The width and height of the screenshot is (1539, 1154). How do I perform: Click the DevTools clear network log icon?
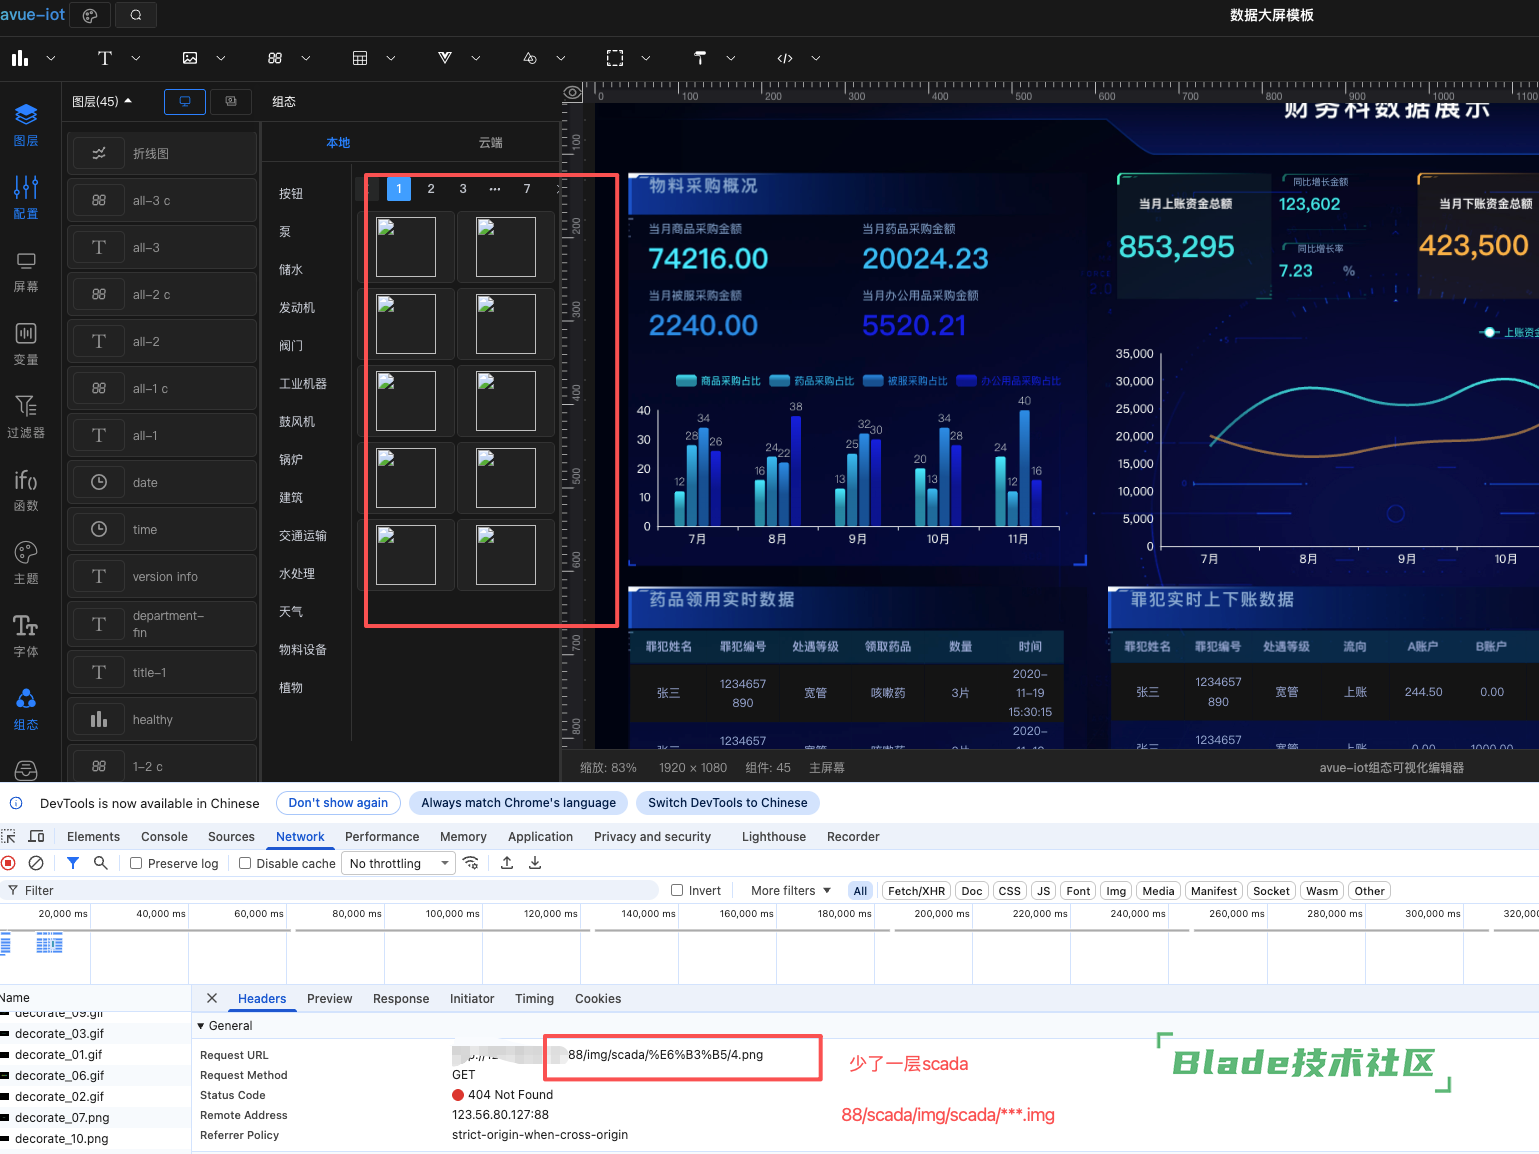tap(36, 863)
